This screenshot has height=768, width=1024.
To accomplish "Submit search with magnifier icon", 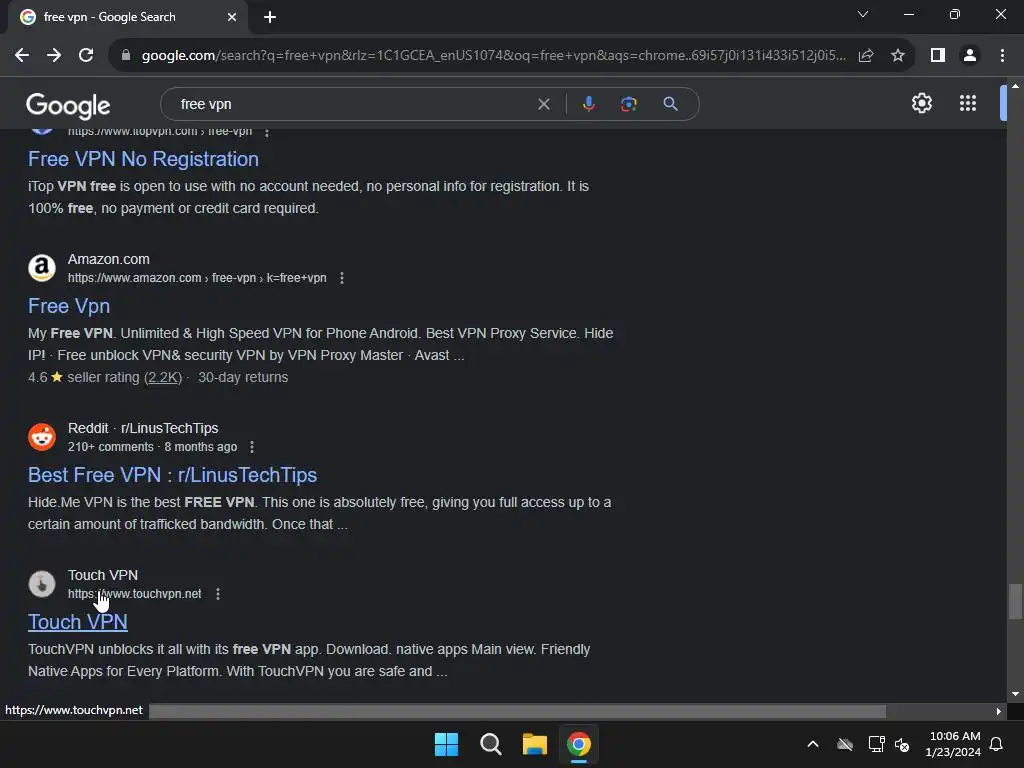I will tap(670, 104).
